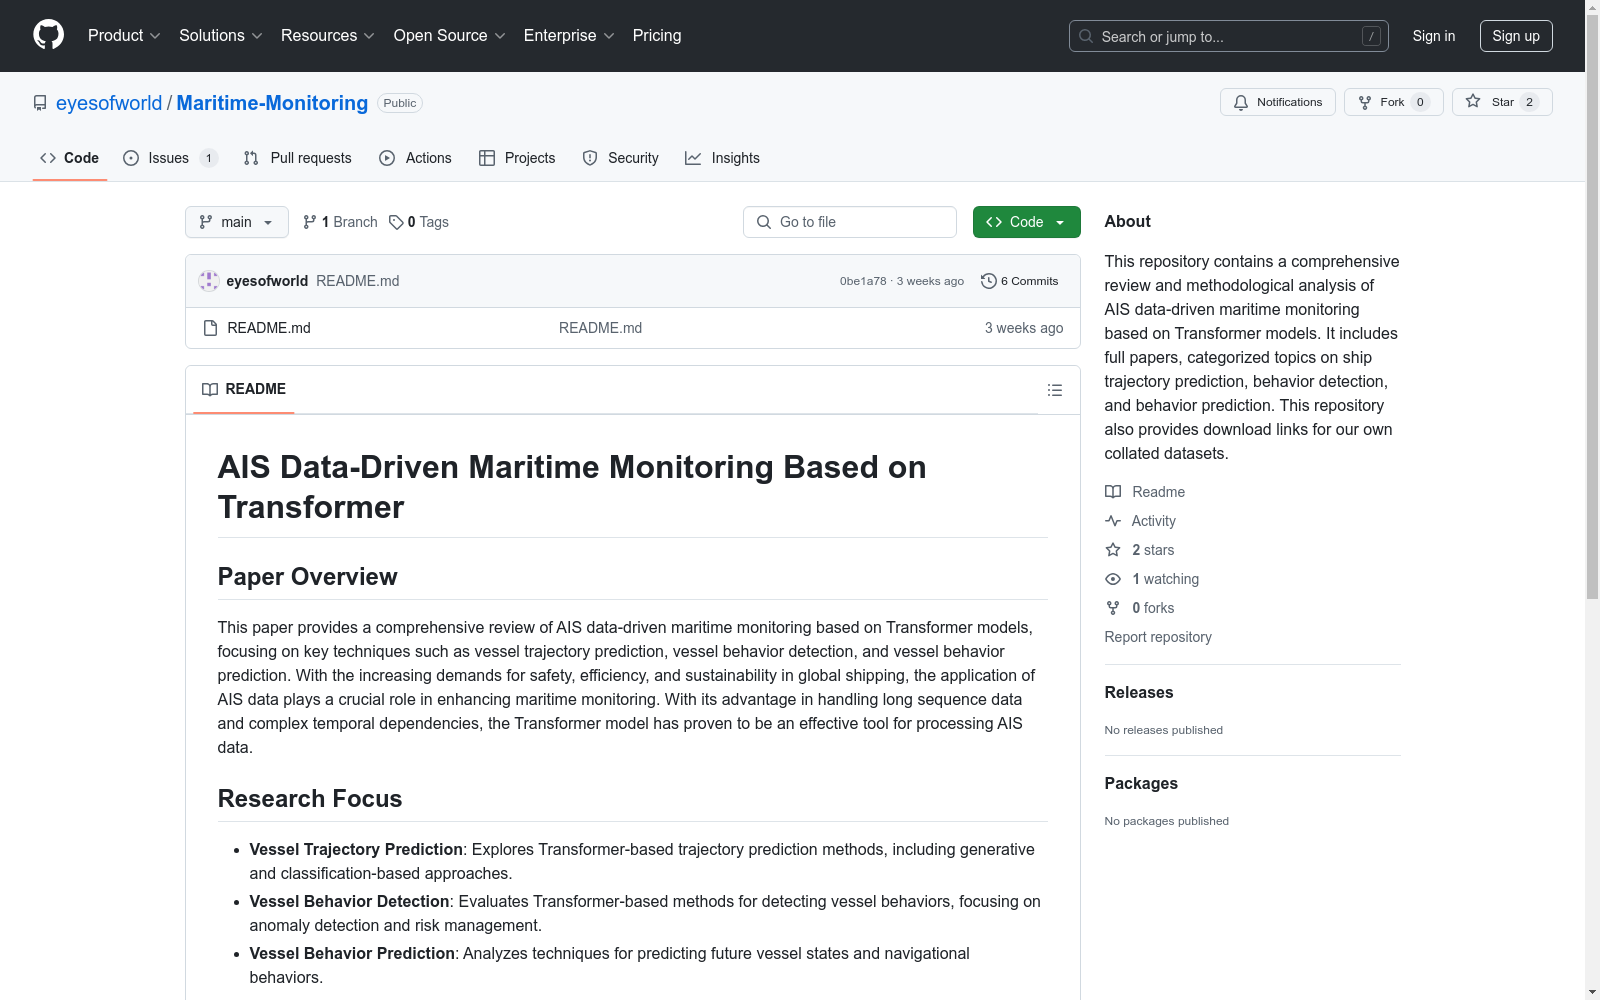
Task: Expand the Solutions menu
Action: pos(221,35)
